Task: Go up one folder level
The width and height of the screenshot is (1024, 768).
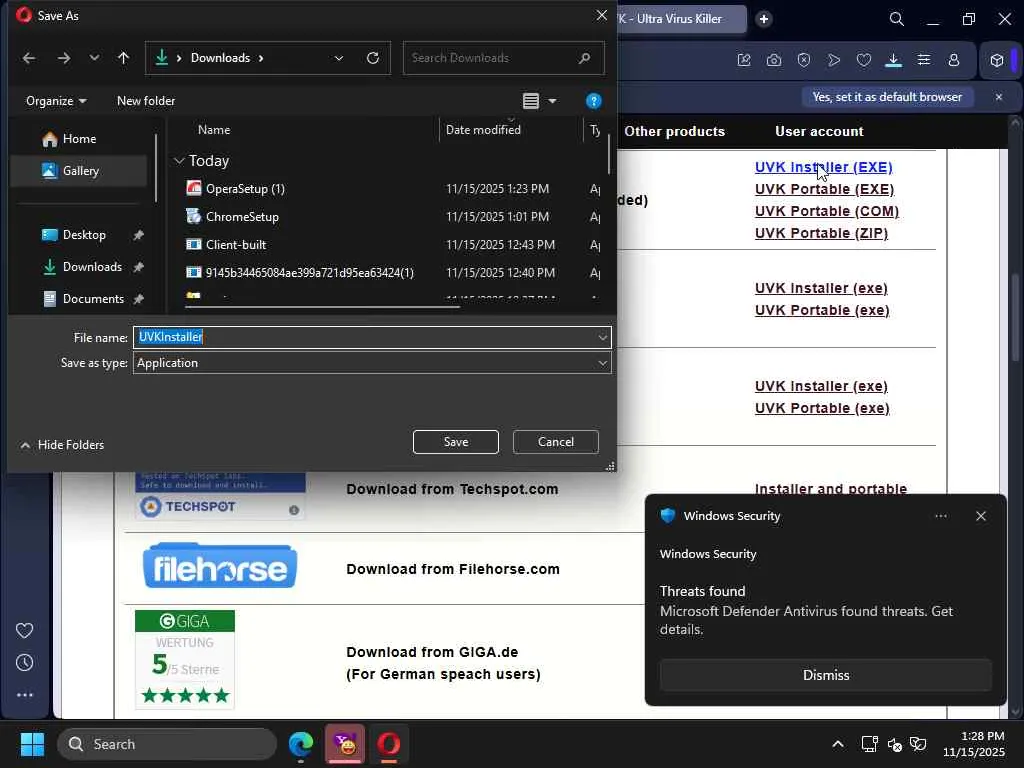Action: [123, 58]
